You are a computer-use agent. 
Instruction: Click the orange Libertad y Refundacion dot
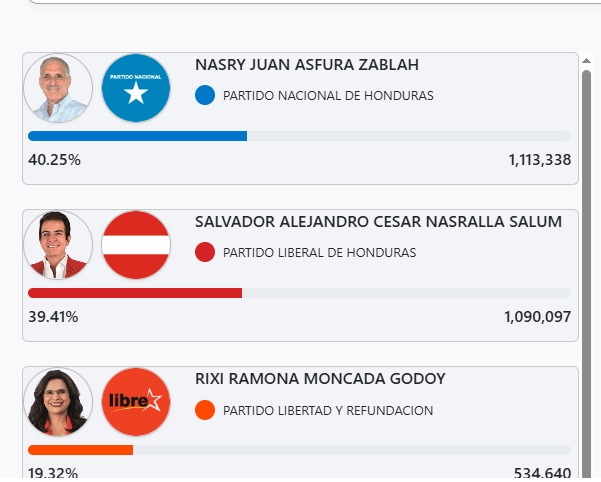[x=205, y=410]
